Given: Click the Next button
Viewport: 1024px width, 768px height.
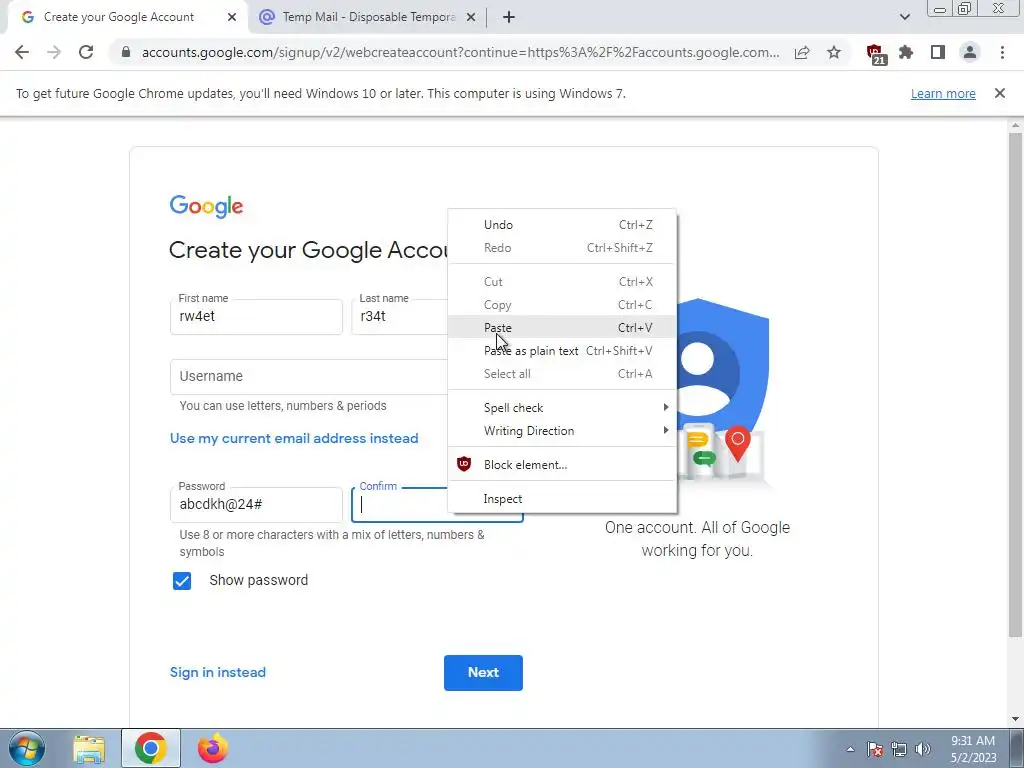Looking at the screenshot, I should coord(483,673).
